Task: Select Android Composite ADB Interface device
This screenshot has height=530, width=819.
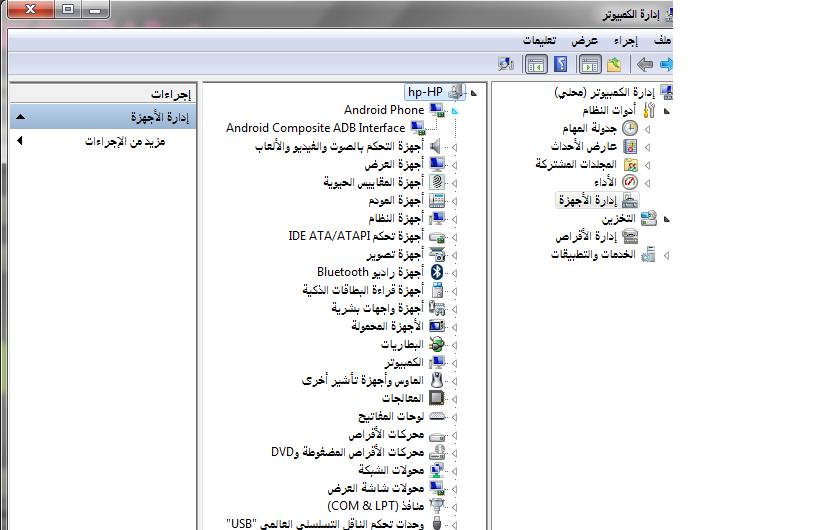Action: [315, 128]
